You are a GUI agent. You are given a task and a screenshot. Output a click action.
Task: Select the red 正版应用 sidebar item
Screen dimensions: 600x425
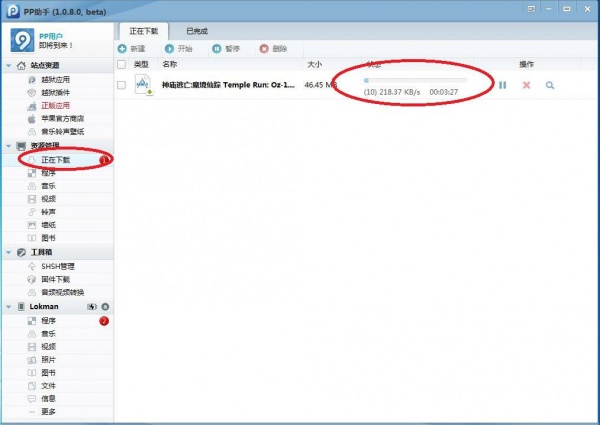tap(55, 106)
